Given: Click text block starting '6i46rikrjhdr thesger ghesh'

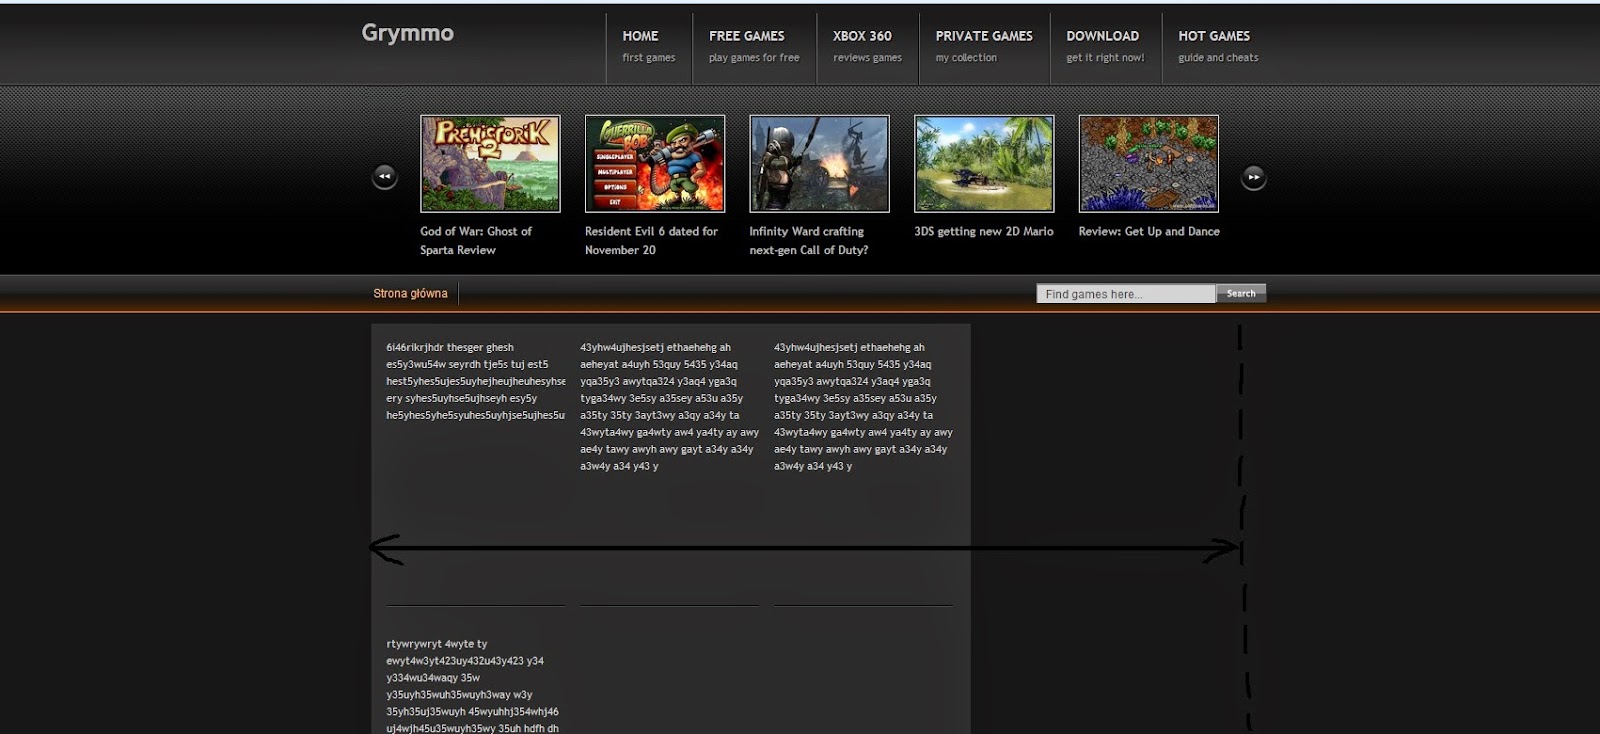Looking at the screenshot, I should click(x=475, y=381).
